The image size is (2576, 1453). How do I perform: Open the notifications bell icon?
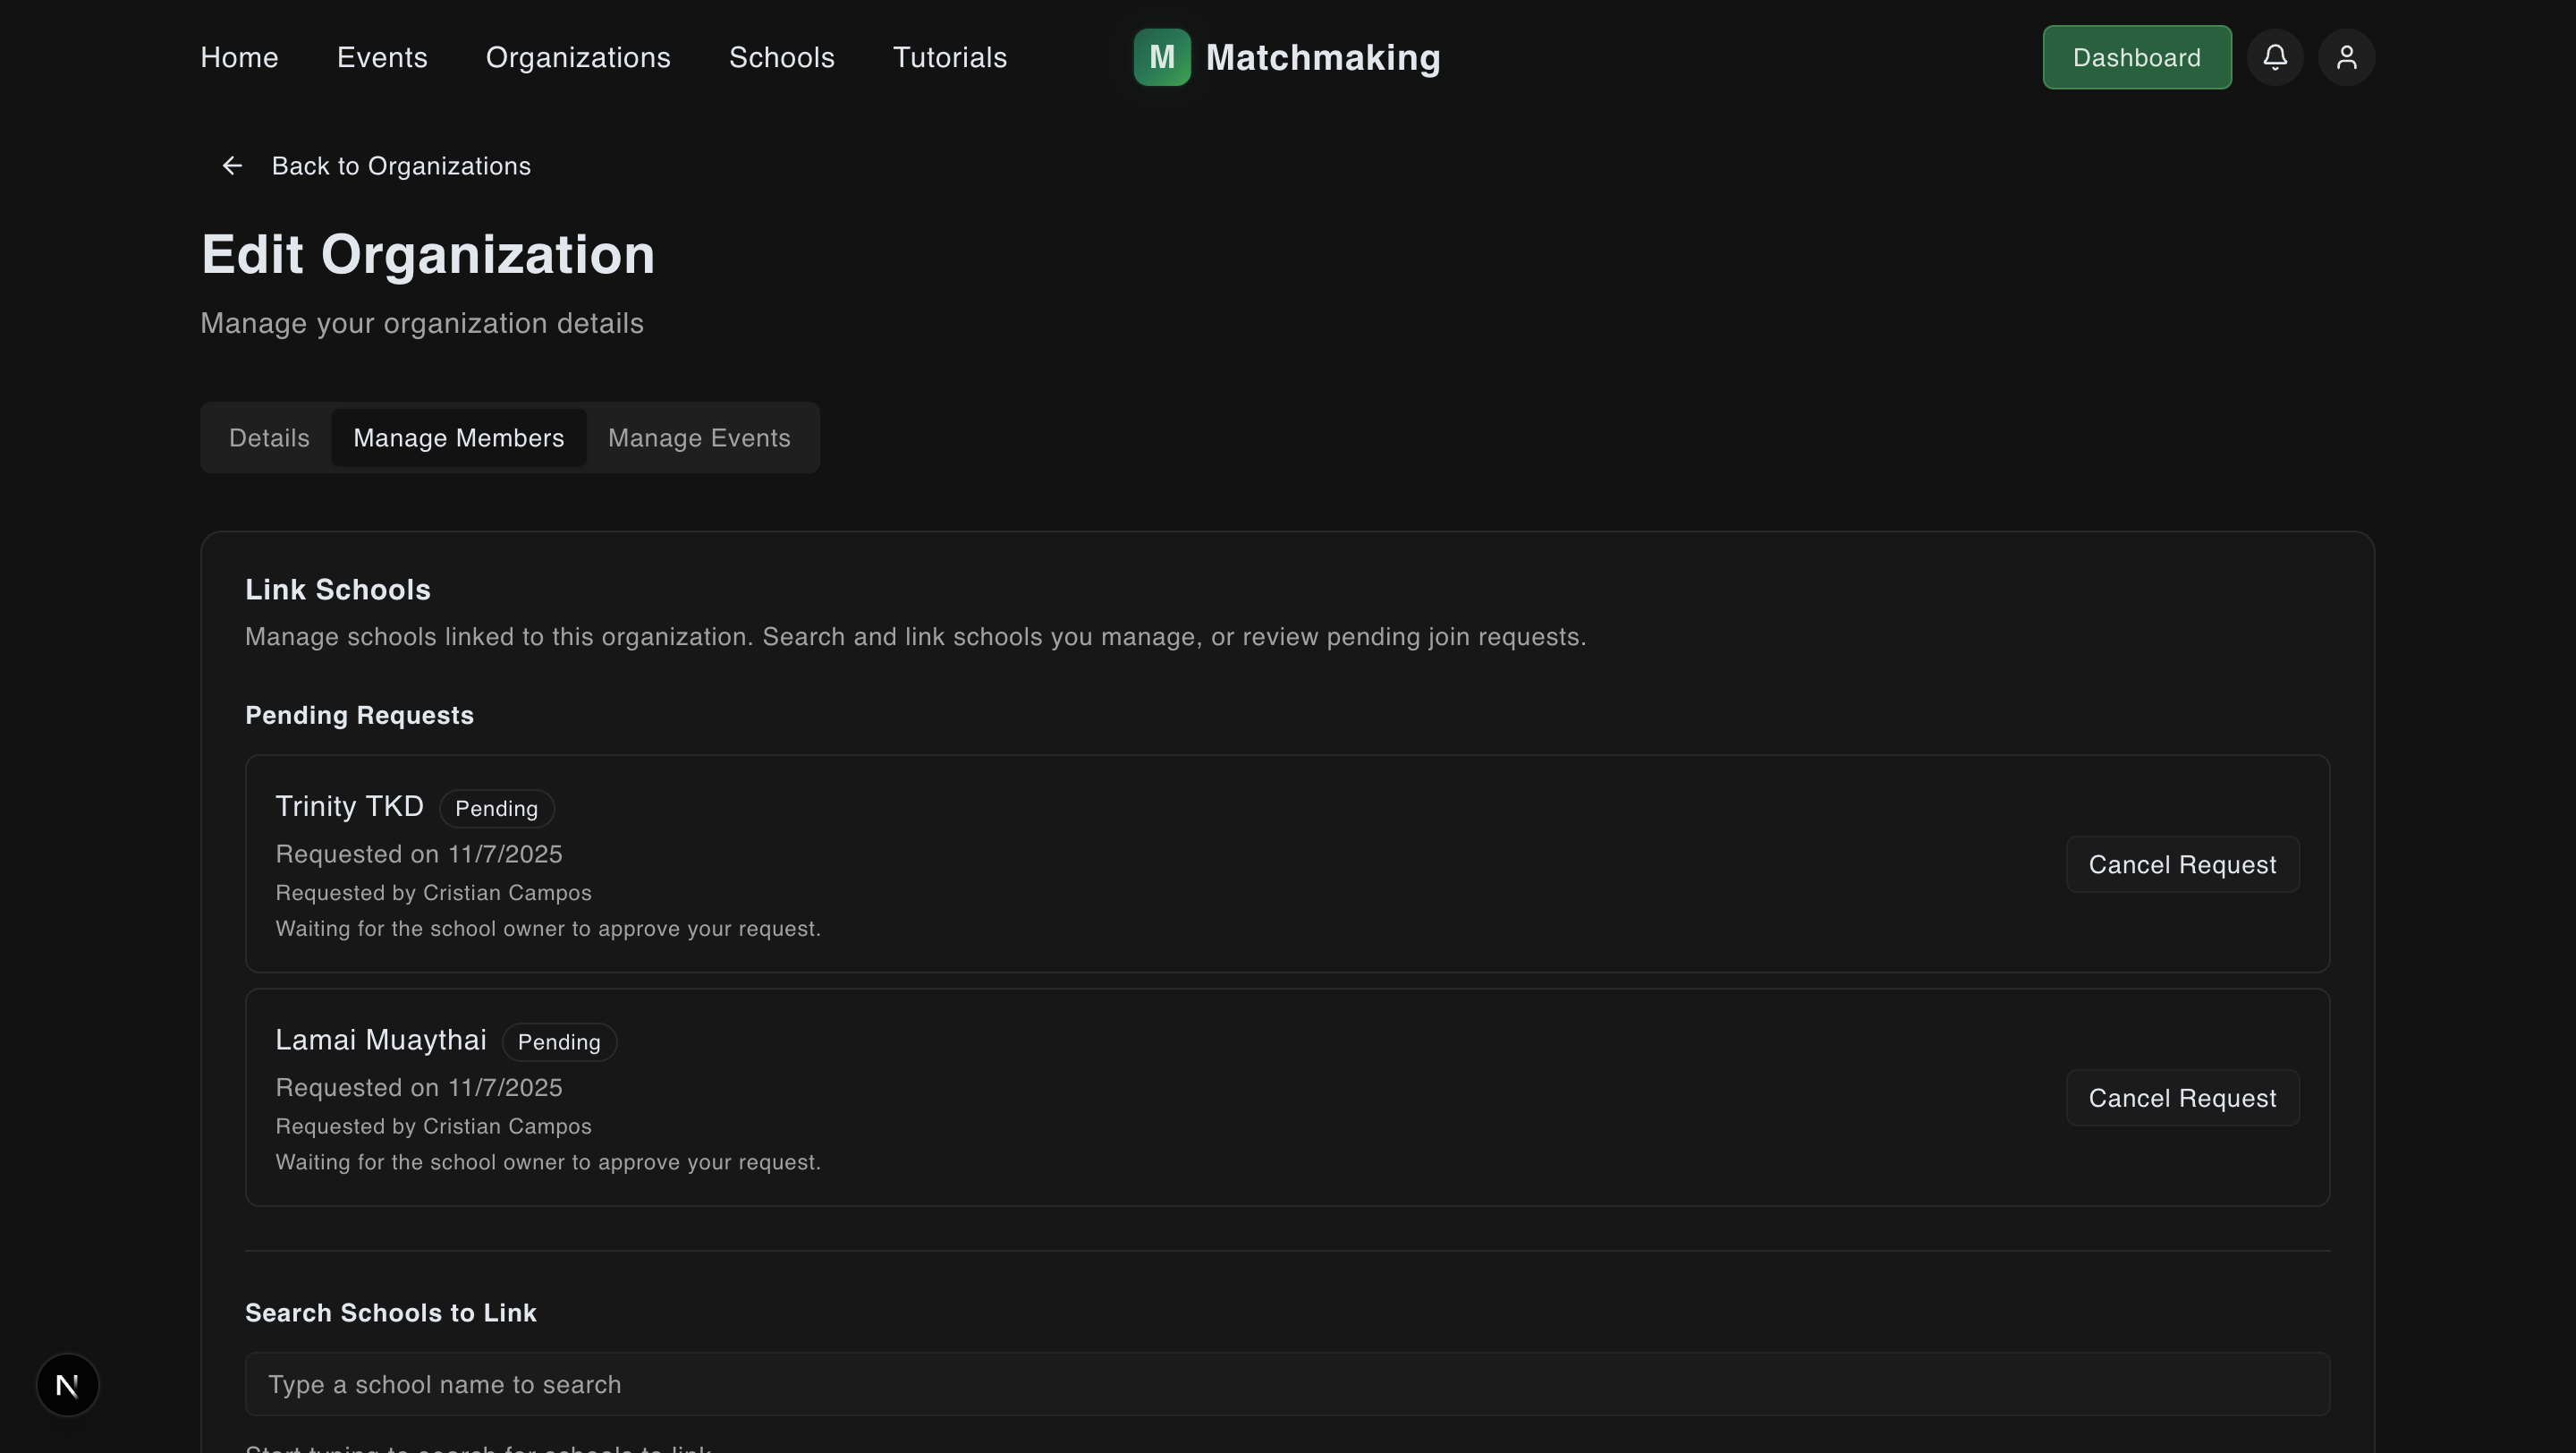(x=2275, y=57)
